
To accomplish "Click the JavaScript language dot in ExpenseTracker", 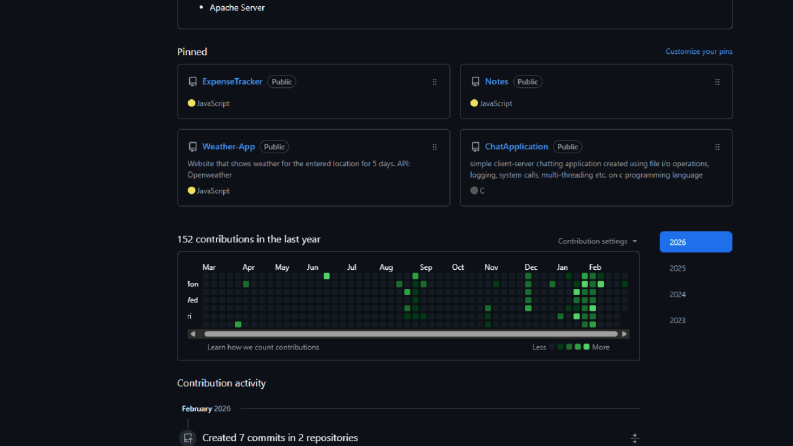I will tap(191, 103).
